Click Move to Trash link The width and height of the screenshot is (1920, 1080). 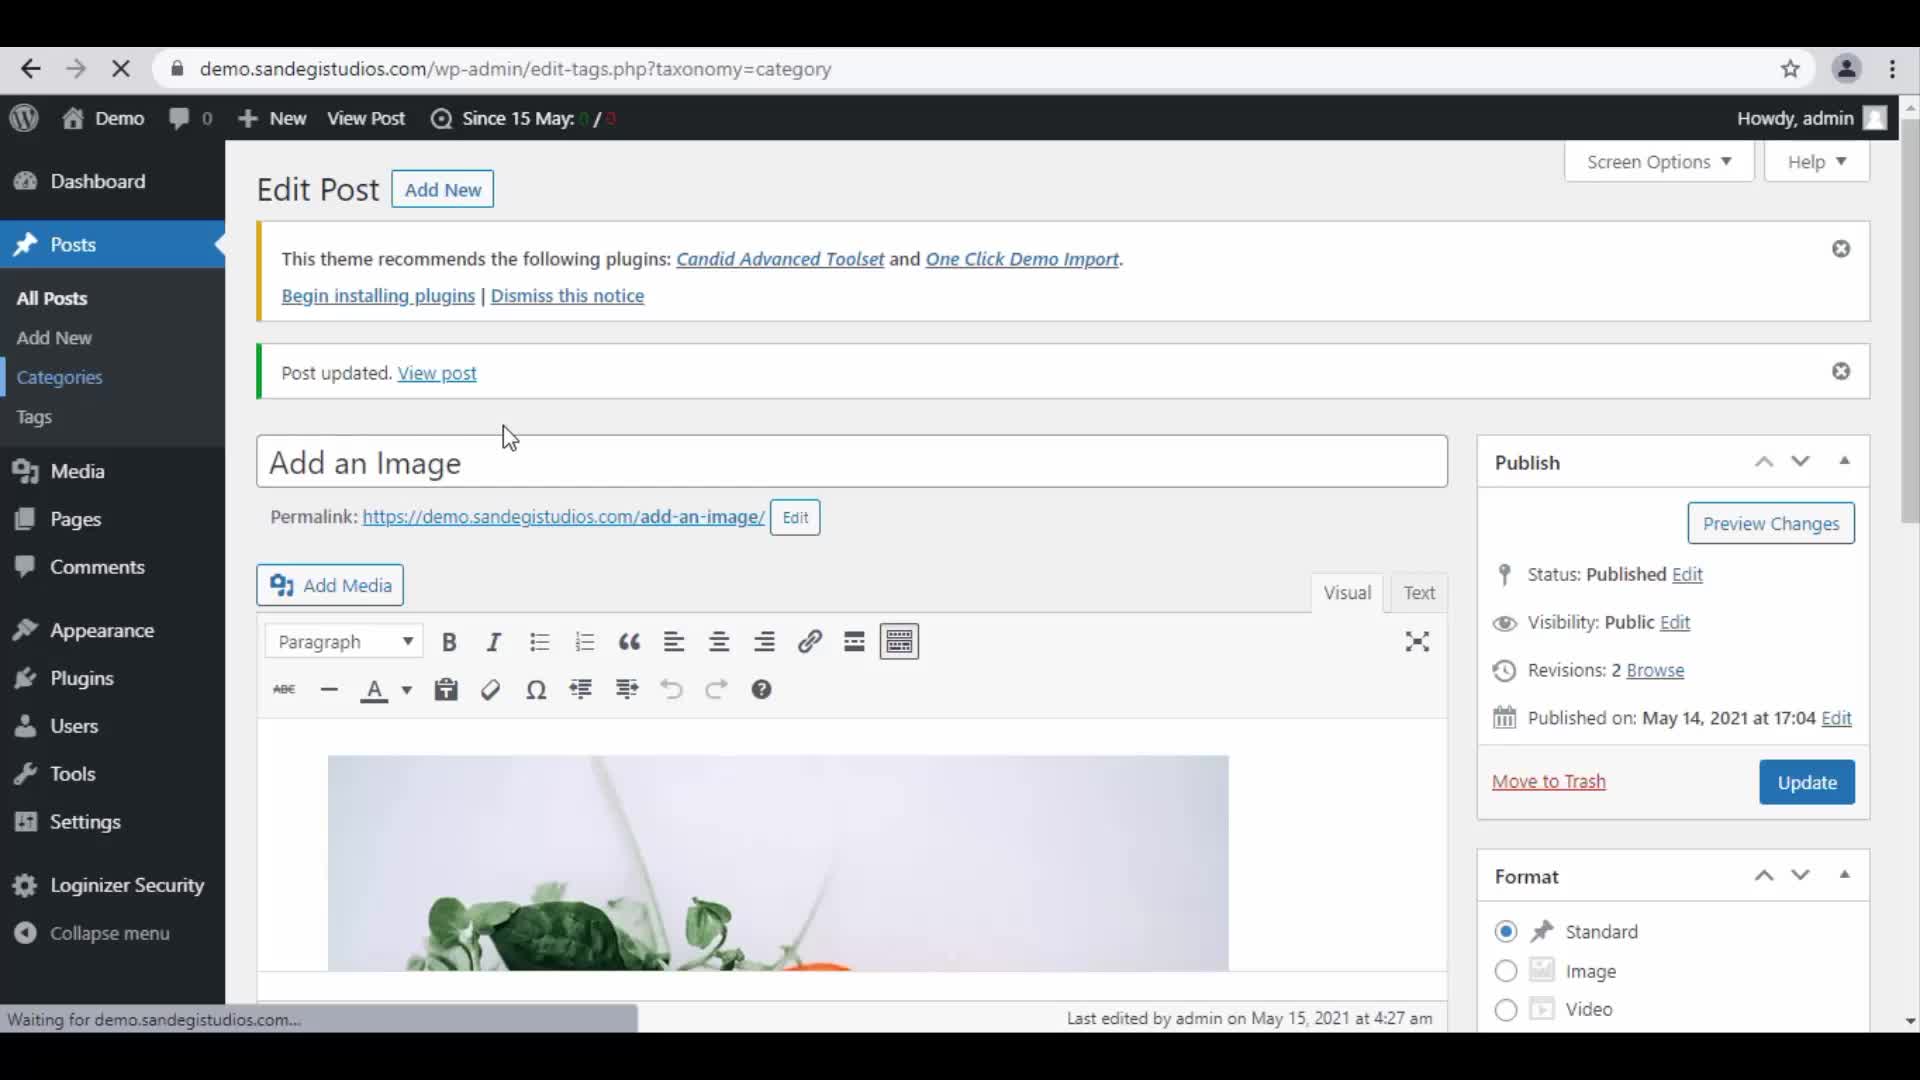point(1549,782)
